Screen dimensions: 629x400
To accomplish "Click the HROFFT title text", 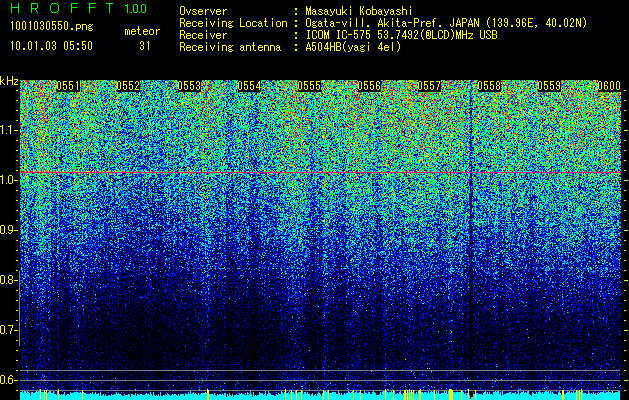I will 62,8.
